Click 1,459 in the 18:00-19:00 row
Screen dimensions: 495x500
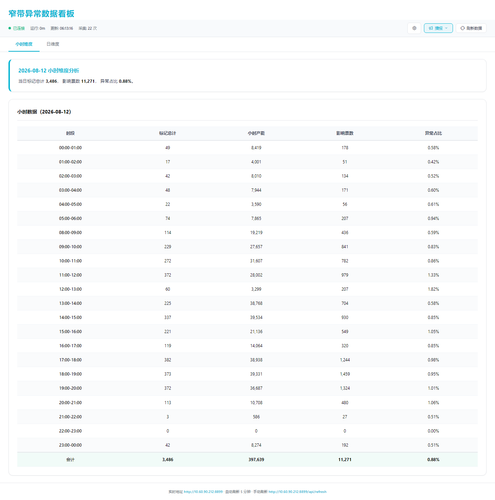345,374
